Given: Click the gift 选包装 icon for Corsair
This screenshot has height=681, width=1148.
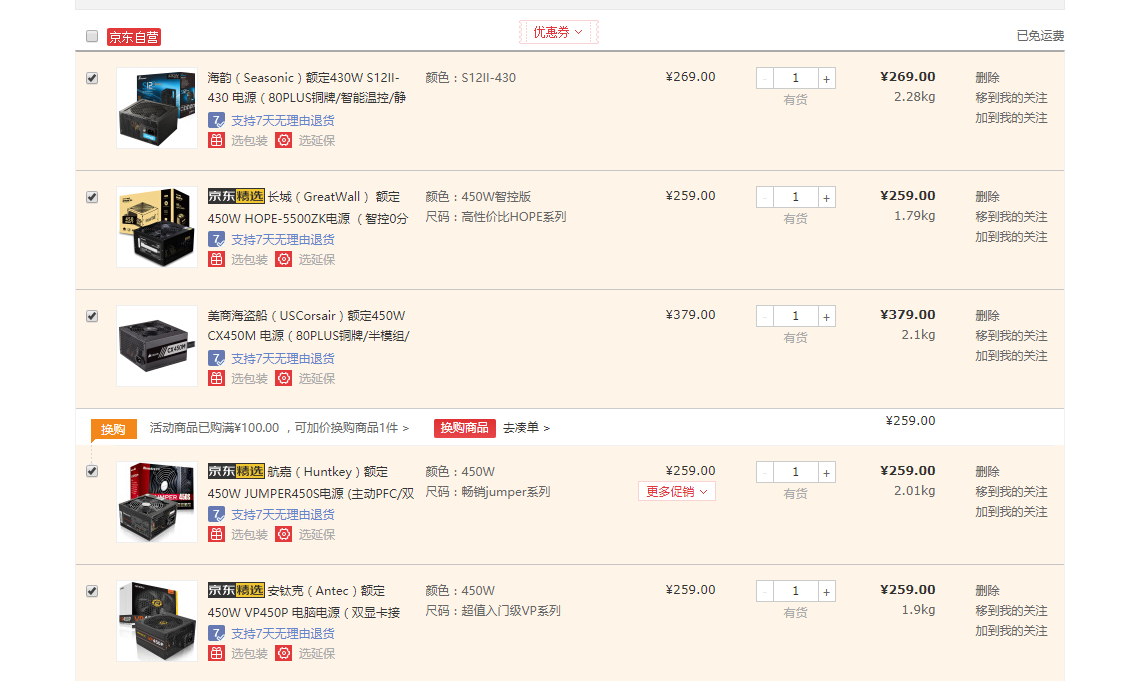Looking at the screenshot, I should click(216, 379).
